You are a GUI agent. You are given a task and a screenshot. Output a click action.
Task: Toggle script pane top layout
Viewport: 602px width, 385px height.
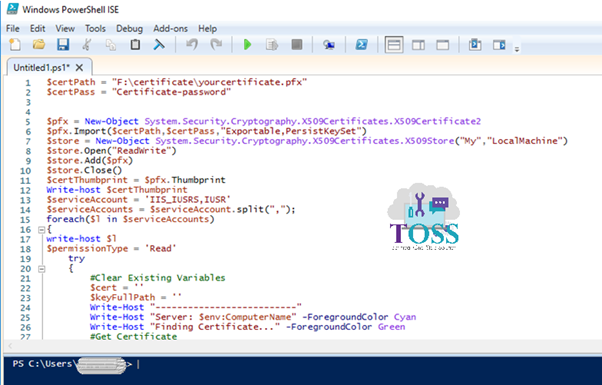(394, 45)
